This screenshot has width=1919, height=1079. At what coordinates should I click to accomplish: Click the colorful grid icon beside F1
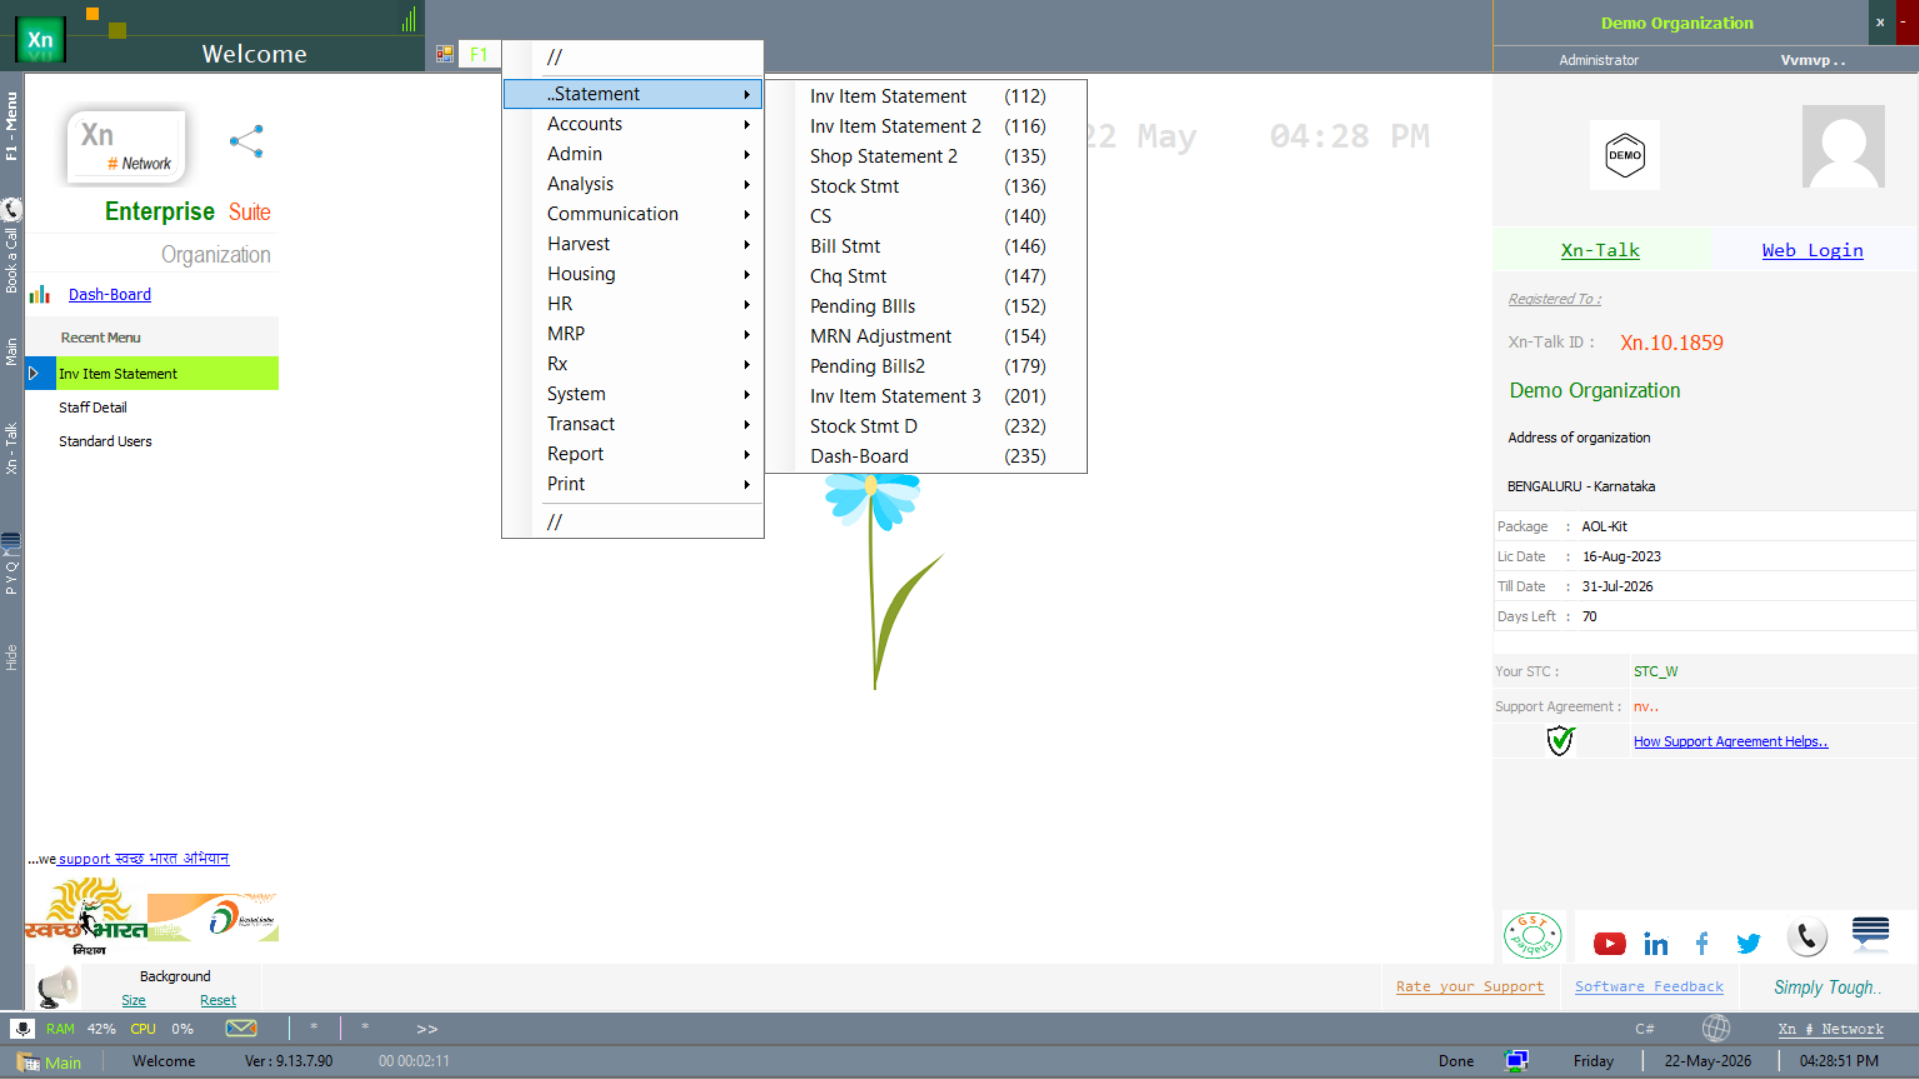pos(445,54)
